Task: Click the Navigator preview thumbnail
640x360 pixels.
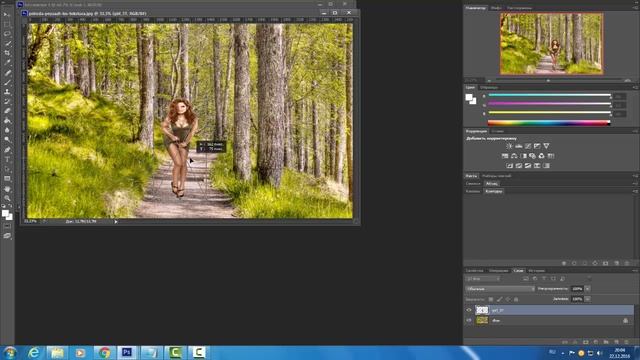Action: [551, 44]
